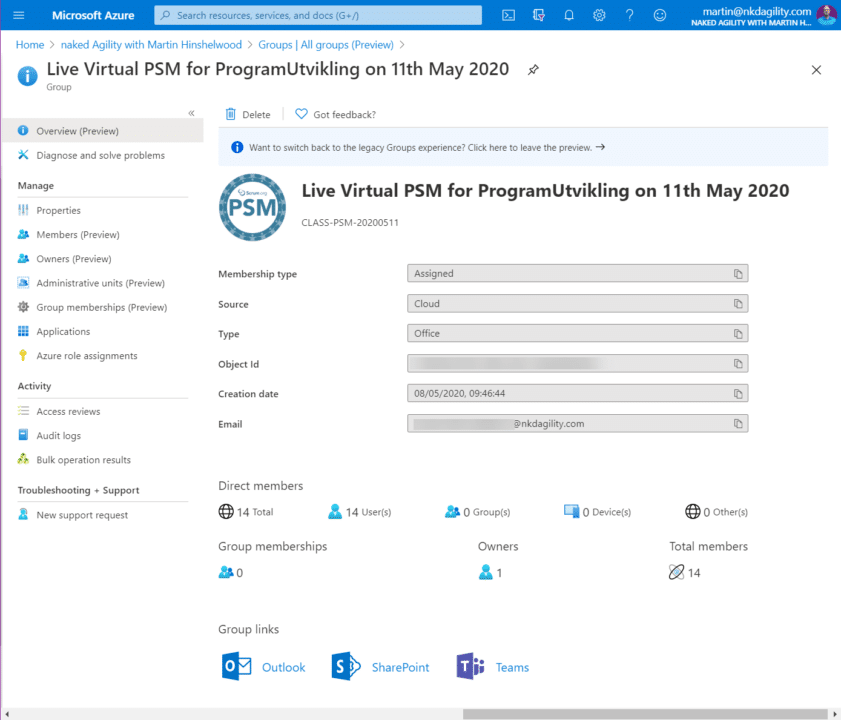Copy the group Email address

click(x=738, y=424)
